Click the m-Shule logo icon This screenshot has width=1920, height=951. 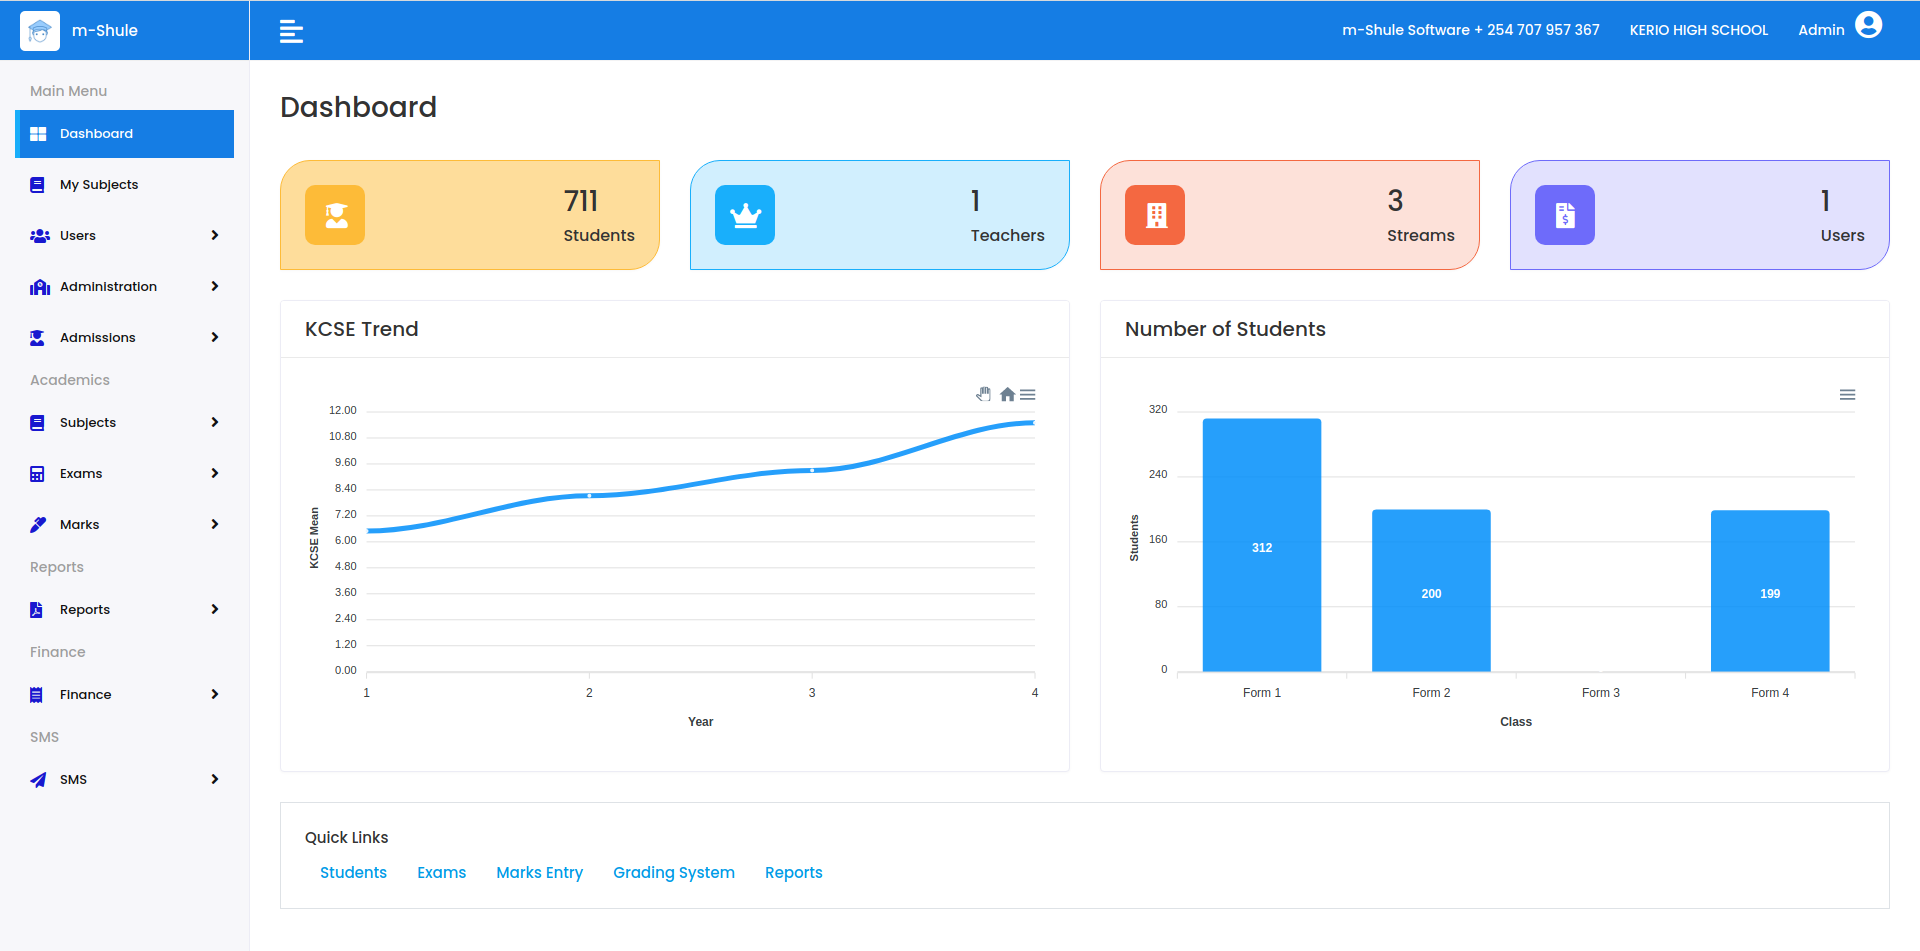[40, 31]
